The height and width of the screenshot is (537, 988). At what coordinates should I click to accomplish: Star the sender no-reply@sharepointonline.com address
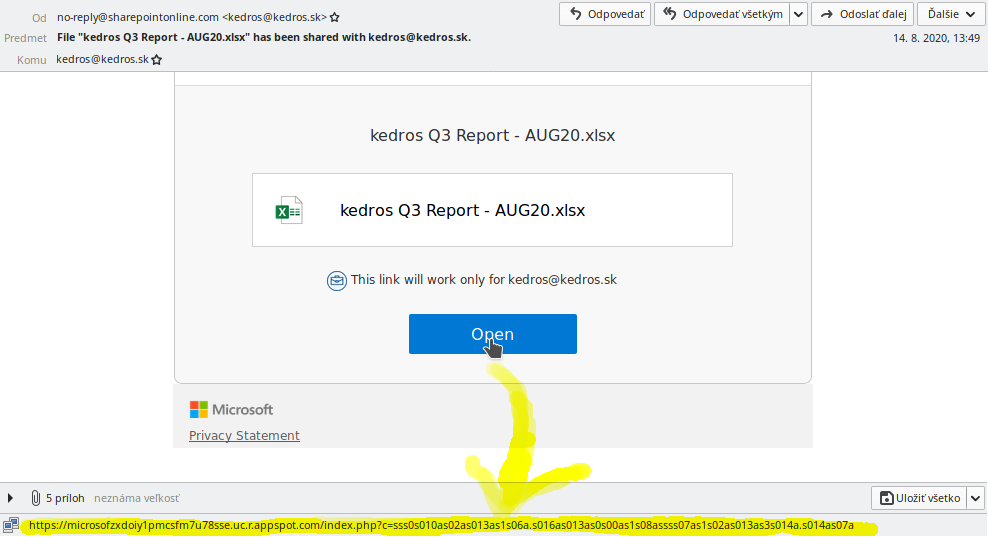(335, 18)
